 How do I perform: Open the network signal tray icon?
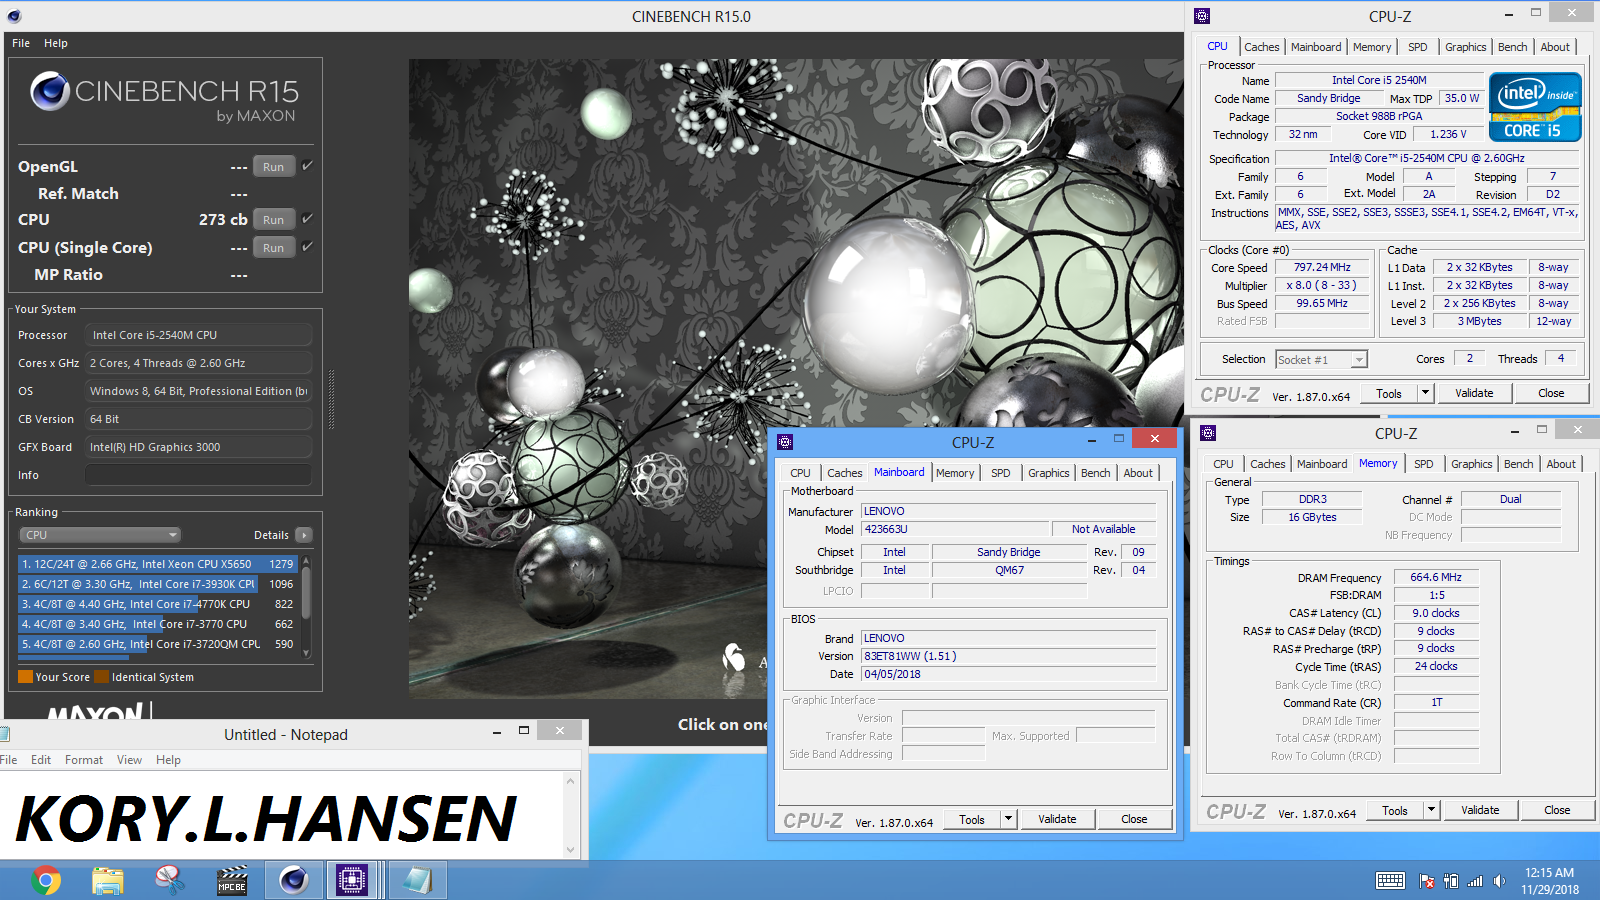[x=1475, y=881]
